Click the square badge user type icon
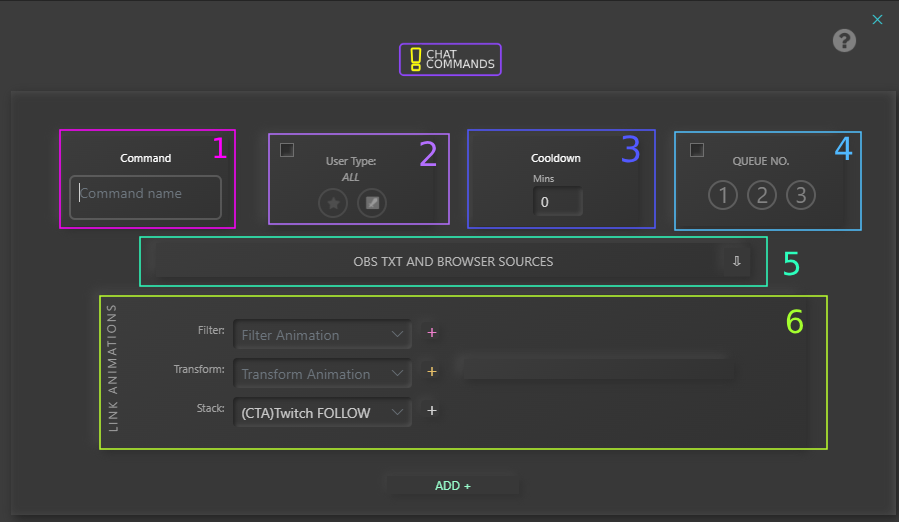 pos(371,203)
